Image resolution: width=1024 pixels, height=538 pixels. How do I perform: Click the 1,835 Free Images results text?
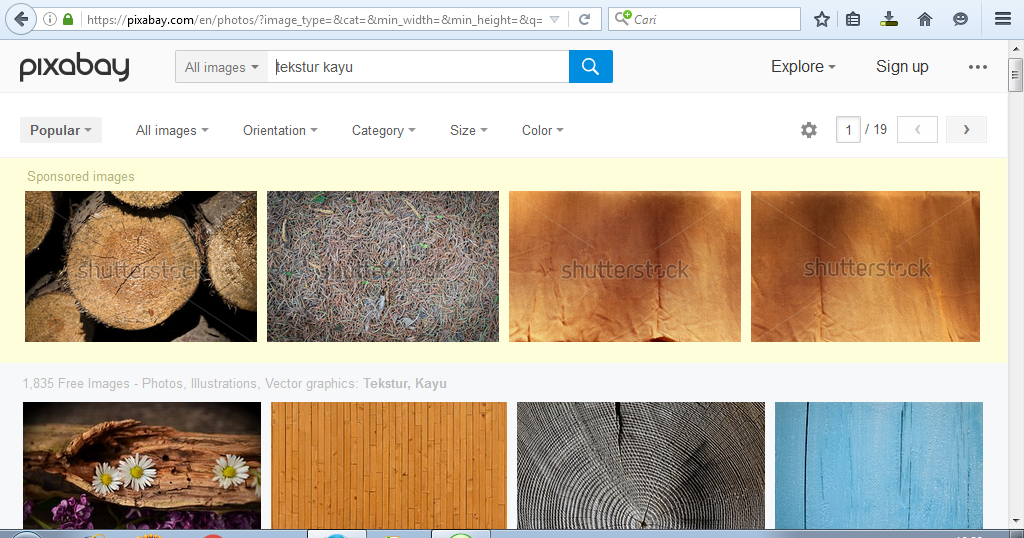[234, 384]
